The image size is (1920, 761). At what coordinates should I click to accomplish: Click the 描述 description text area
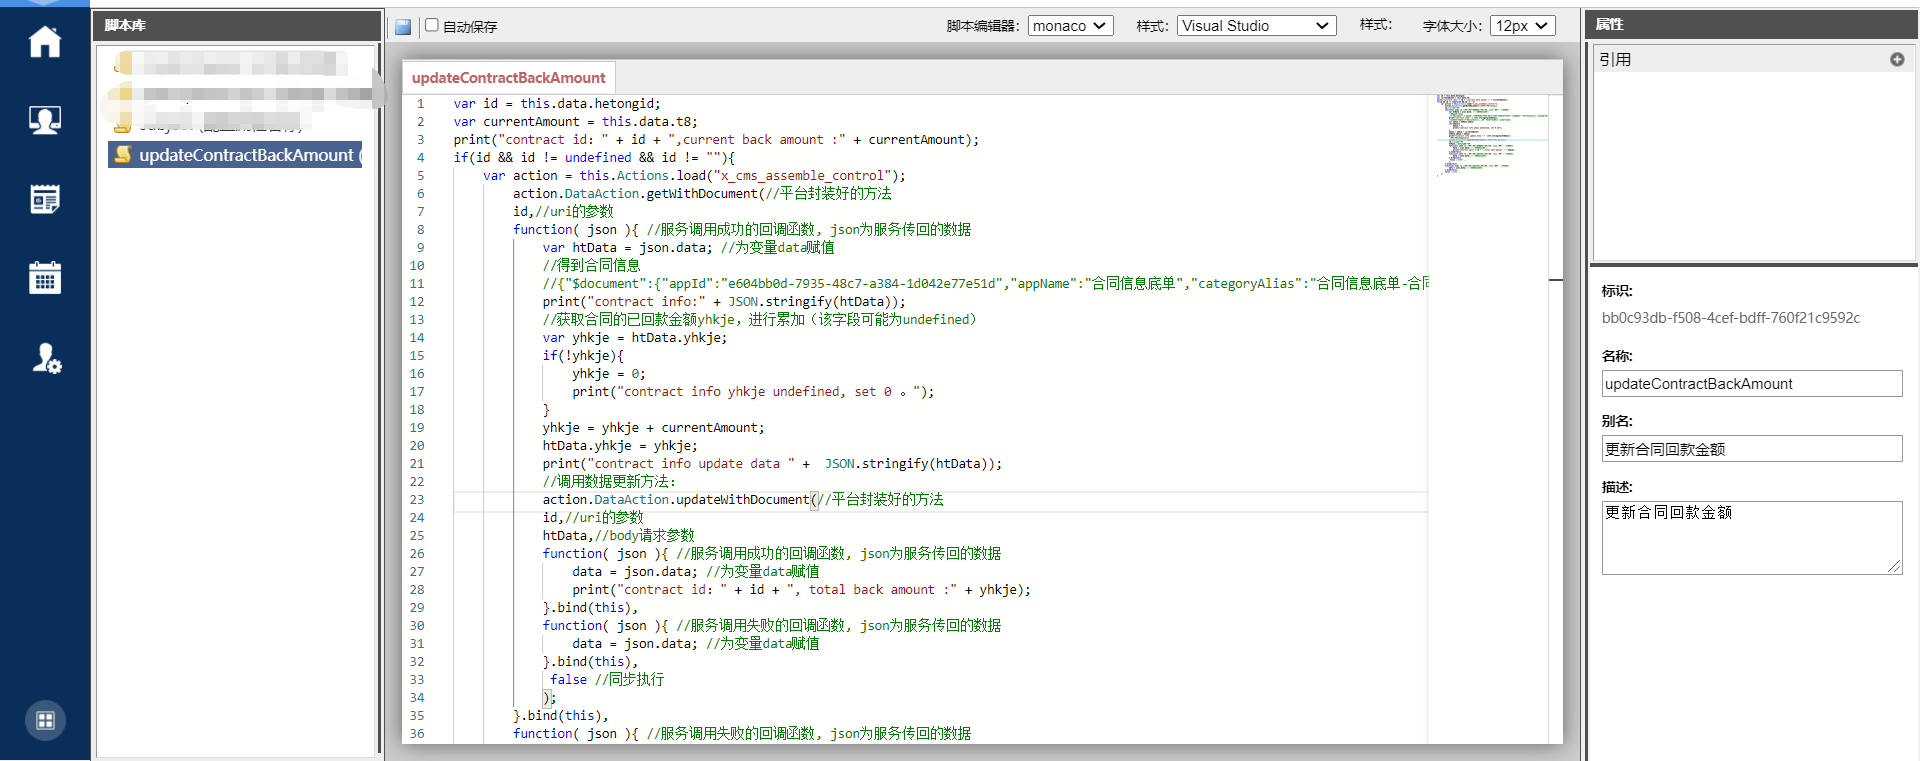tap(1751, 538)
